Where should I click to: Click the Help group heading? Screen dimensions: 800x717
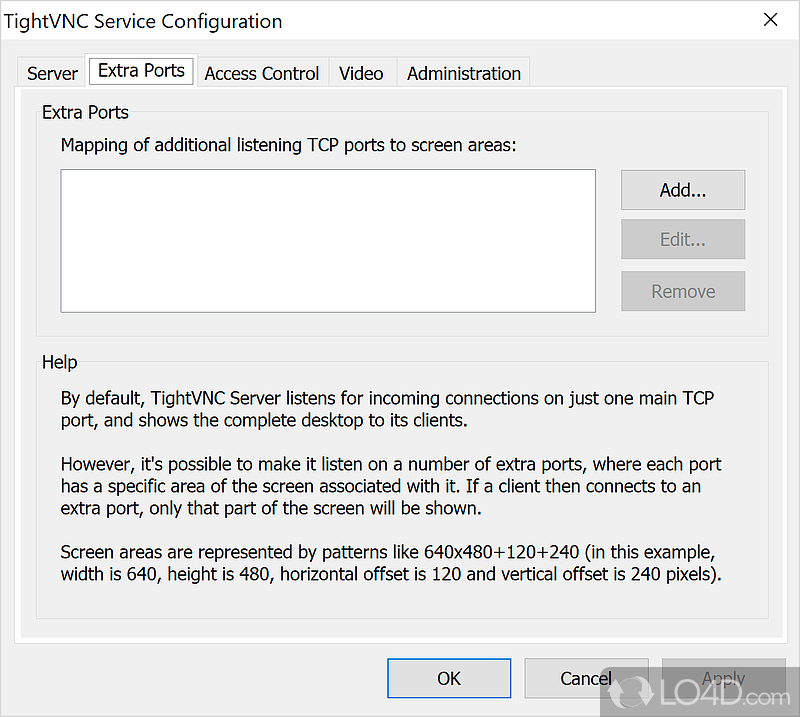point(60,362)
